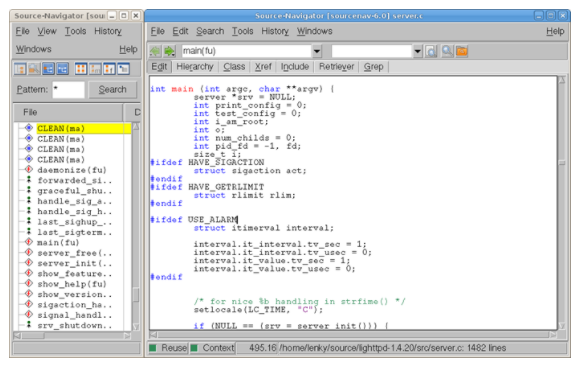Click the variable icon beside srv_shutdown.. row
Screen dimensions: 584x369
coord(29,325)
